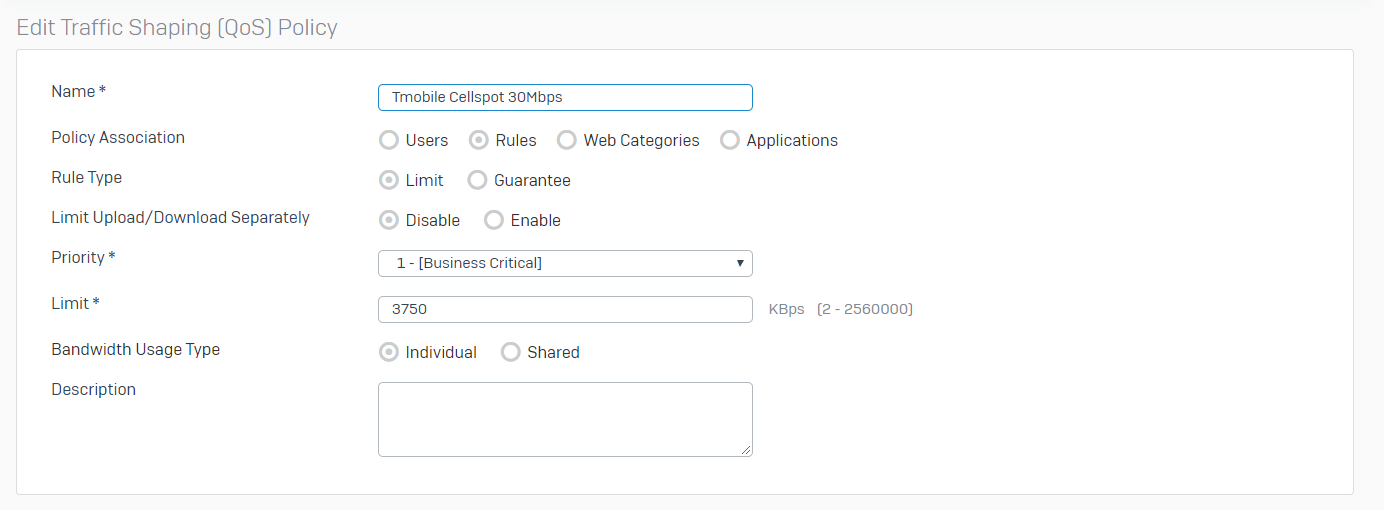Open the Priority dropdown showing Business Critical

(x=565, y=263)
